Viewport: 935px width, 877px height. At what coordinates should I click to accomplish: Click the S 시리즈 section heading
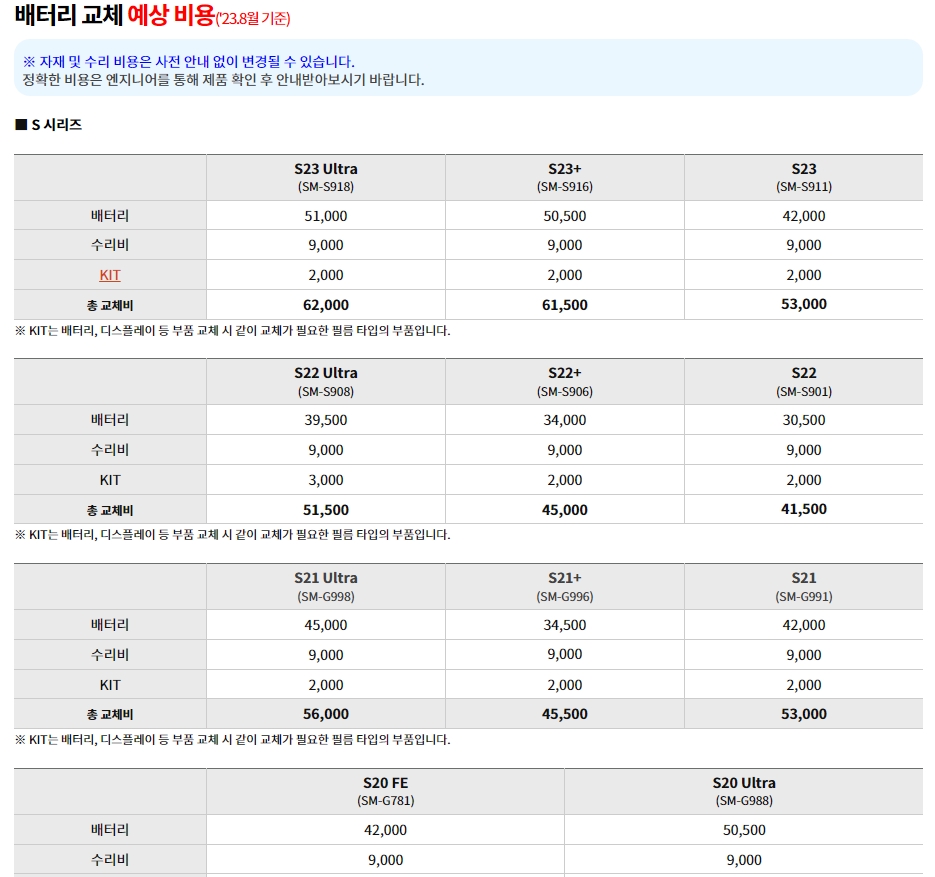pos(45,125)
